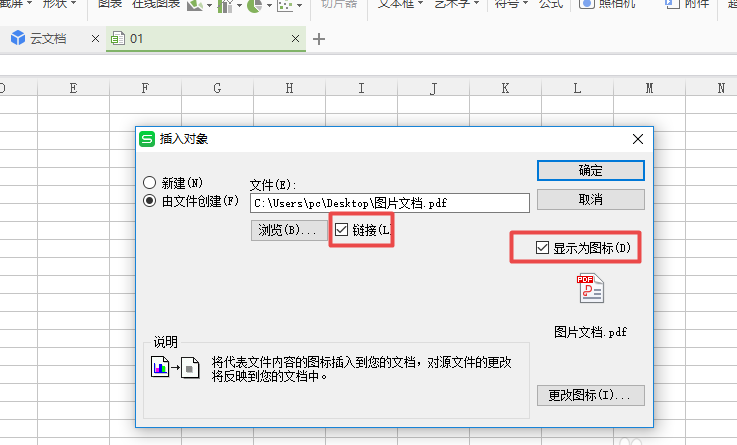This screenshot has width=737, height=445.
Task: Click the 文件(E): label
Action: [273, 185]
